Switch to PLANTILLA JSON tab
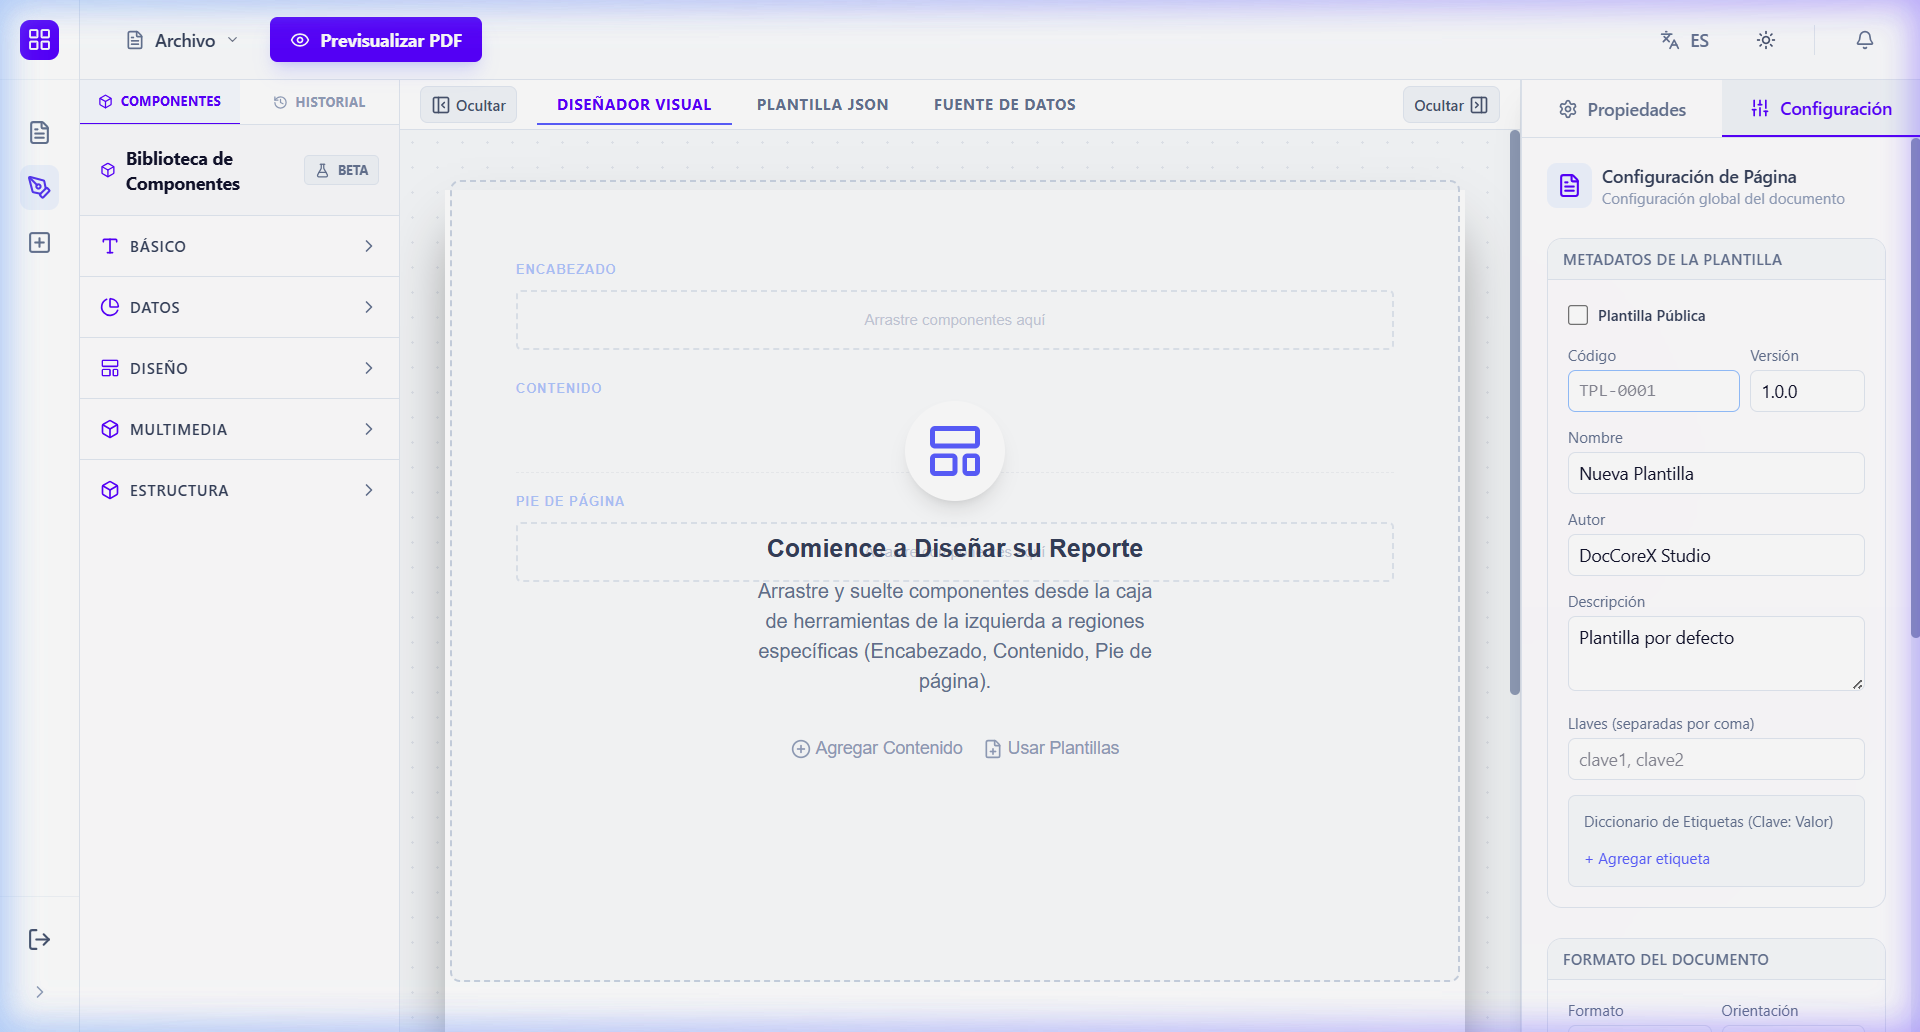 [822, 104]
